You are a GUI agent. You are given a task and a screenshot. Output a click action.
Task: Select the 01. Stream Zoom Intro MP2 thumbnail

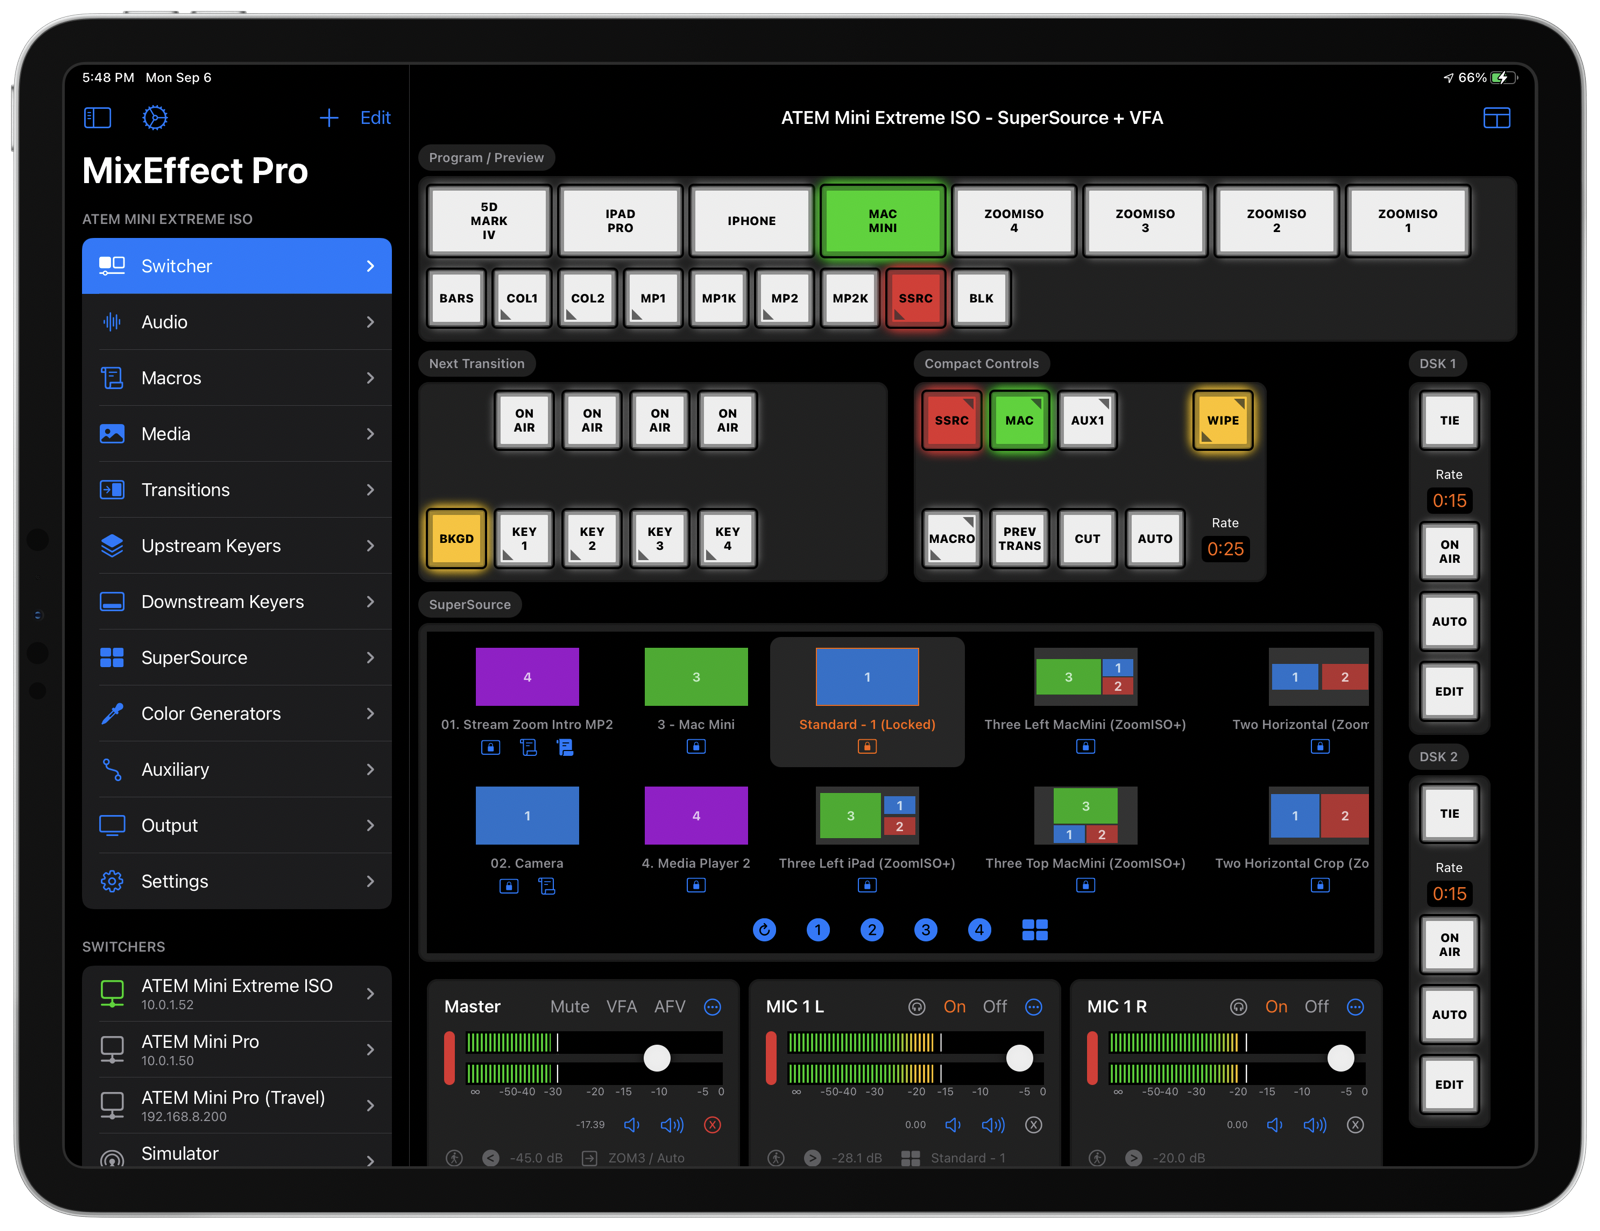click(527, 677)
